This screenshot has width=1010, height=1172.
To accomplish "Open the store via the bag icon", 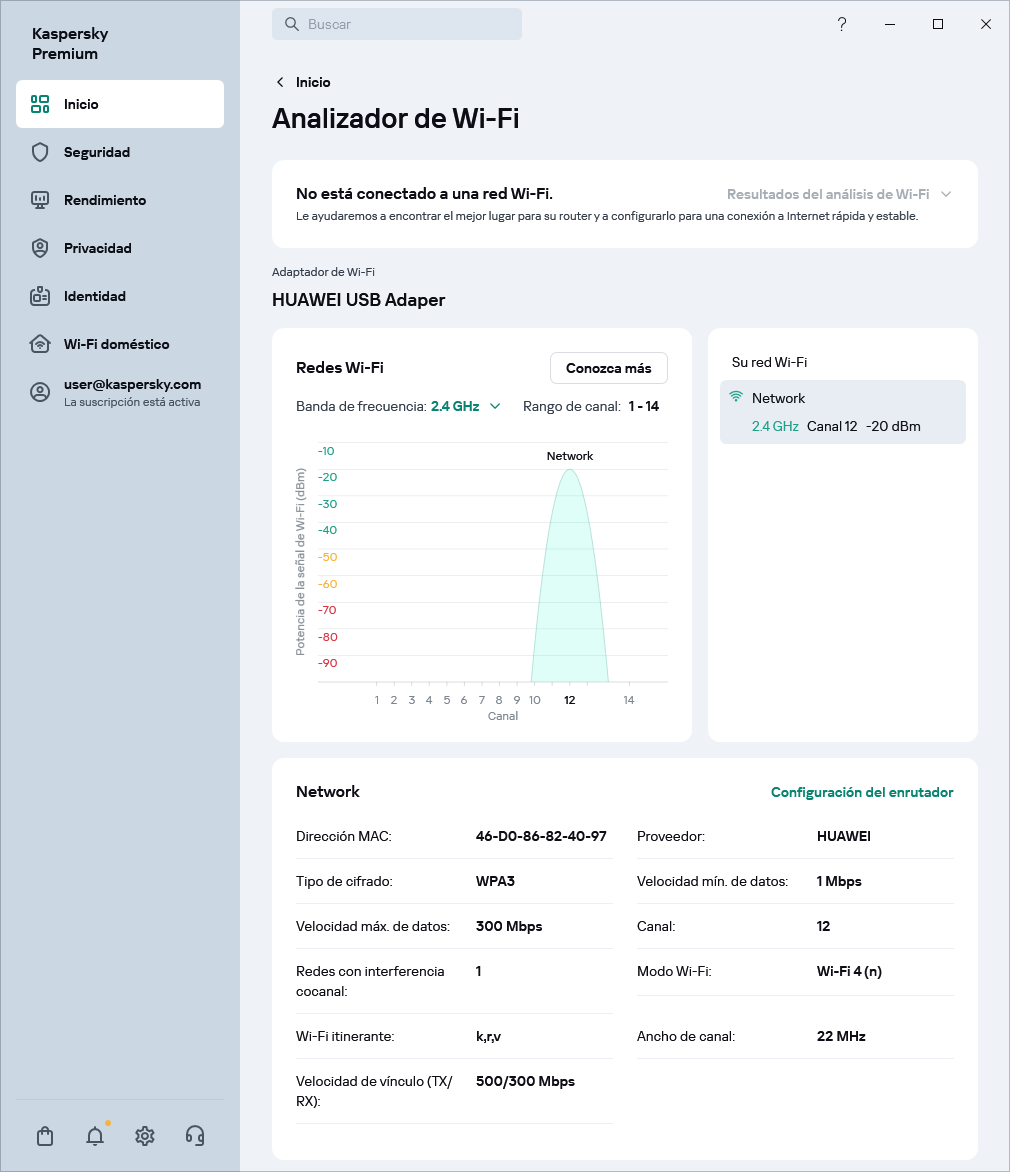I will click(44, 1136).
